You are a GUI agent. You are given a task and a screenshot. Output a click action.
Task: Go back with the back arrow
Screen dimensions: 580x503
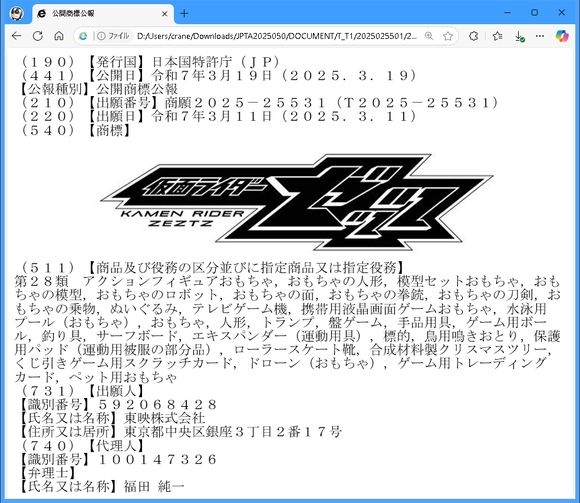(x=16, y=36)
